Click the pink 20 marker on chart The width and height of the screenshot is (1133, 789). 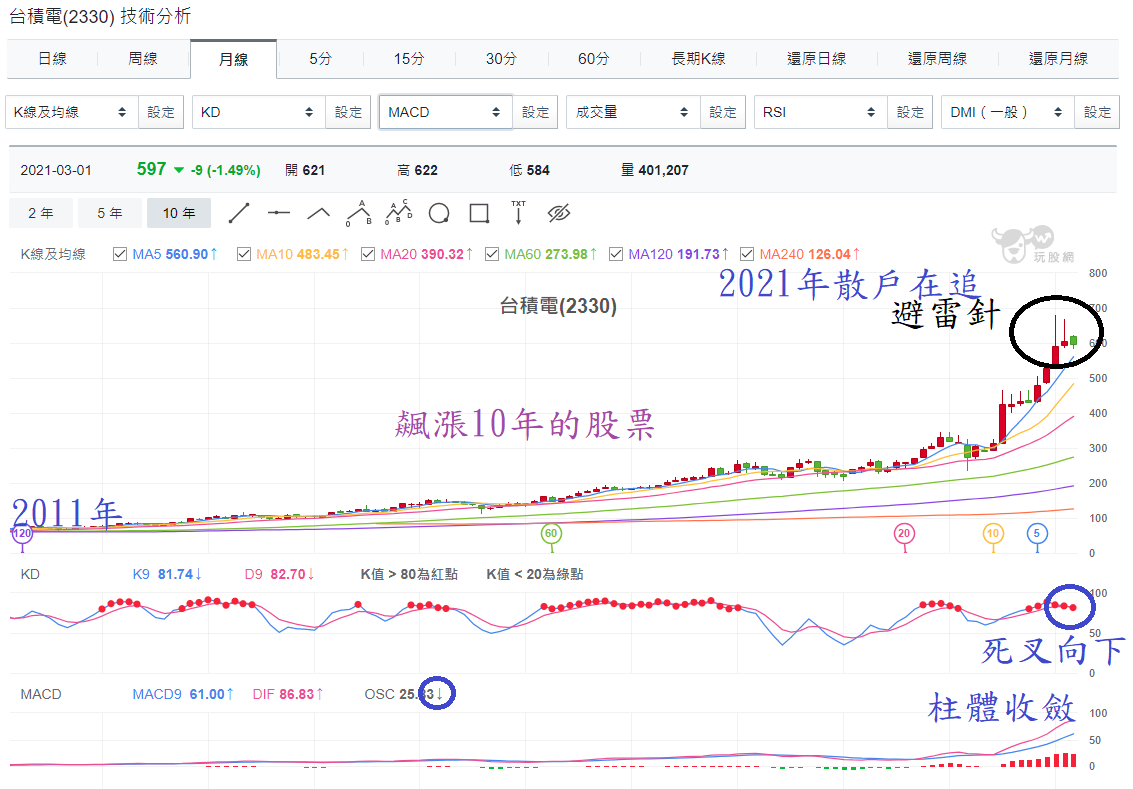(x=904, y=534)
